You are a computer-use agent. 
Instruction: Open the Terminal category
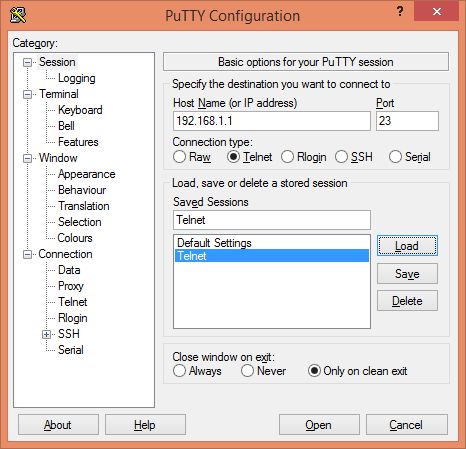tap(59, 94)
